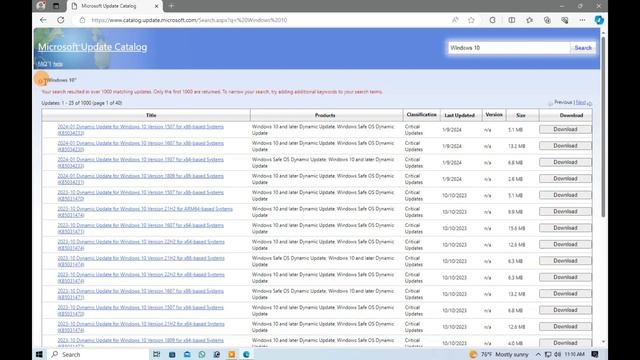The width and height of the screenshot is (640, 360).
Task: Open 2023-10 Dynamic Update 21H2 ARM64 link
Action: pos(145,212)
